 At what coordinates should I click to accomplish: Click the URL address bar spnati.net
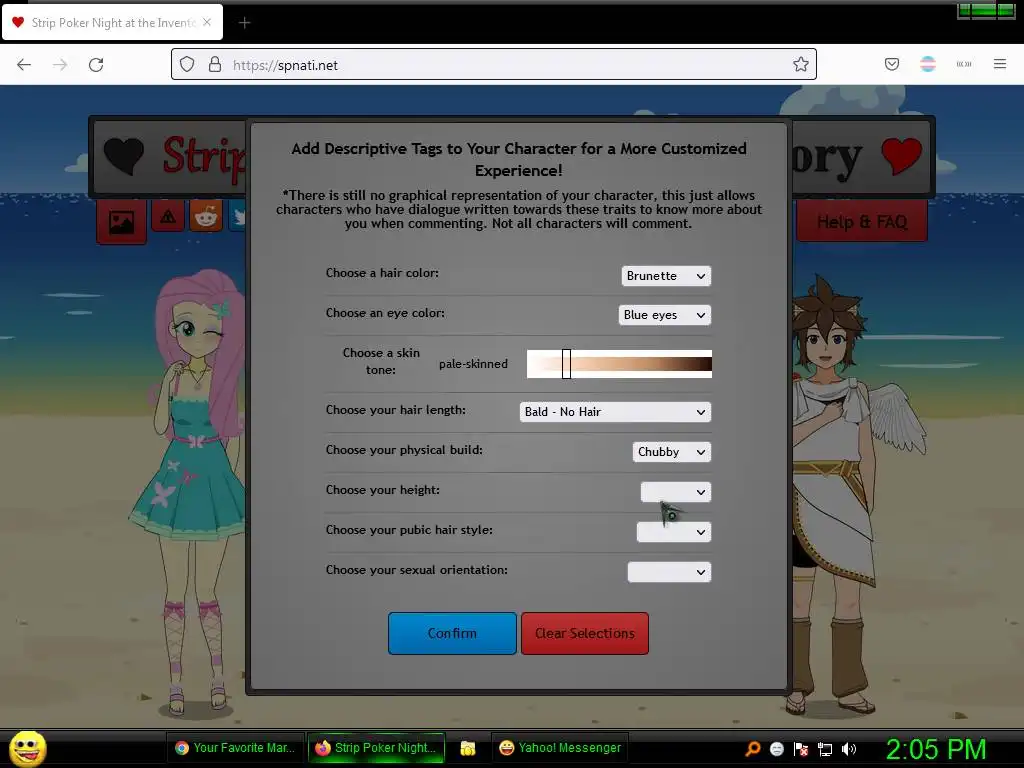click(494, 64)
